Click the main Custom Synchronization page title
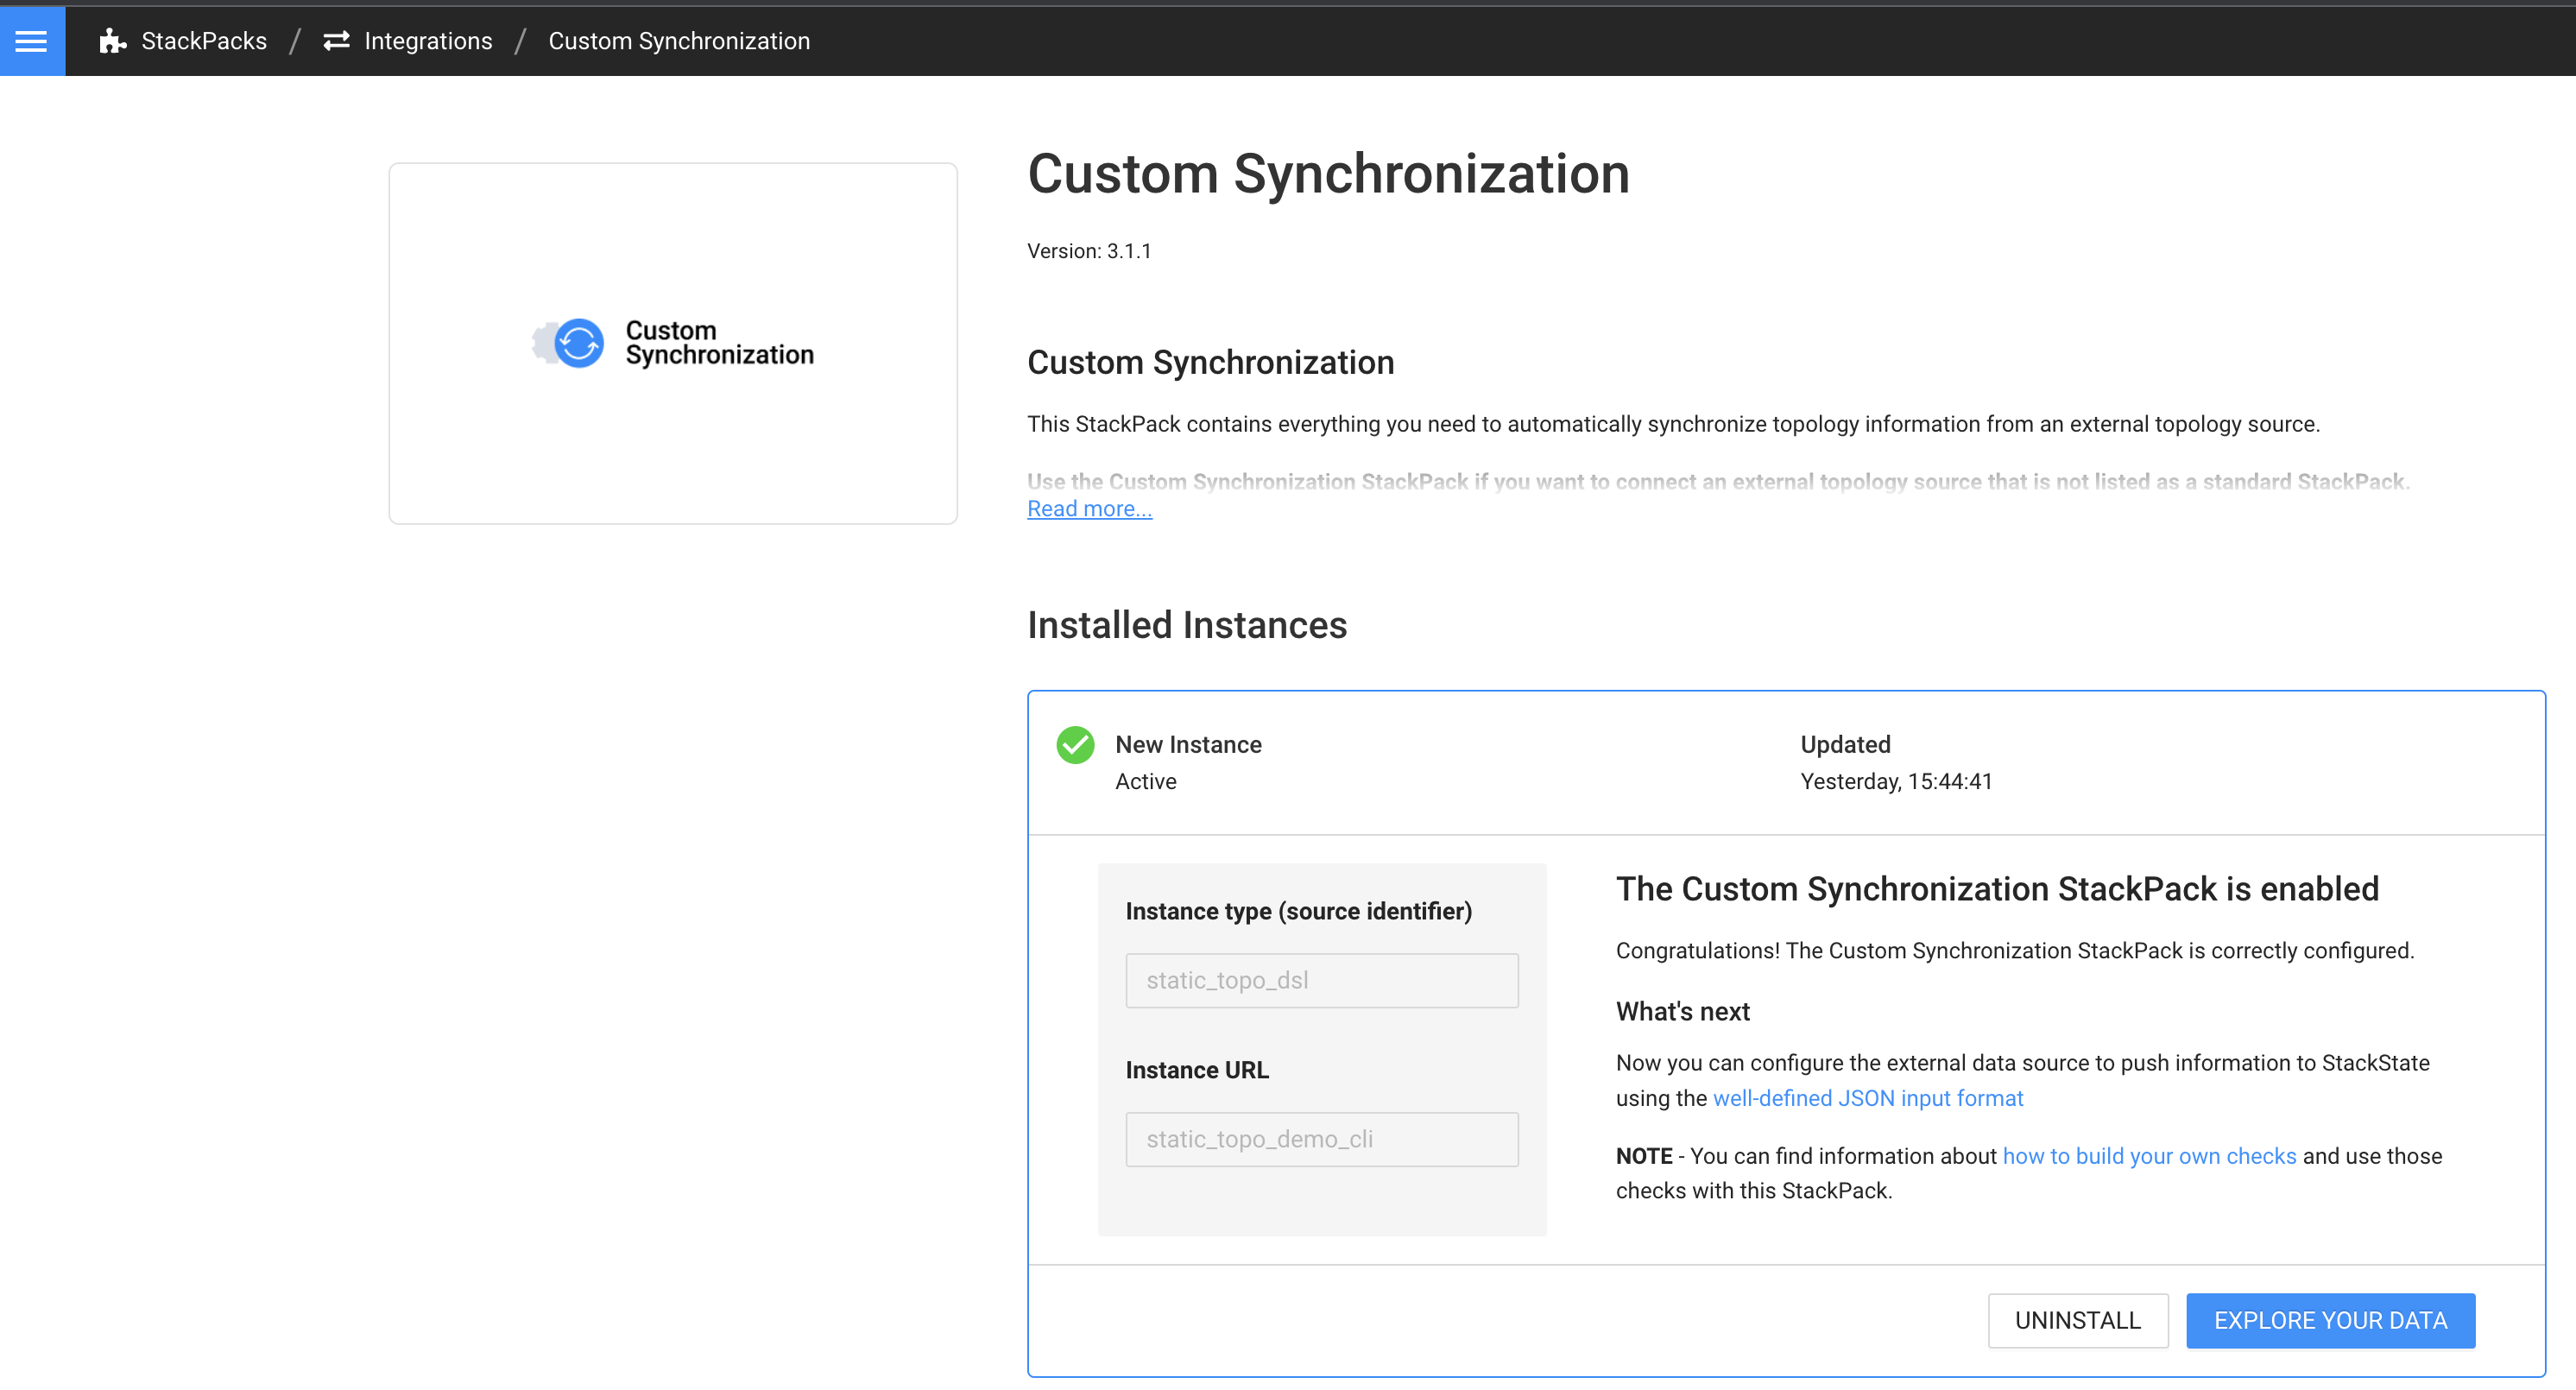This screenshot has width=2576, height=1390. (x=1328, y=174)
